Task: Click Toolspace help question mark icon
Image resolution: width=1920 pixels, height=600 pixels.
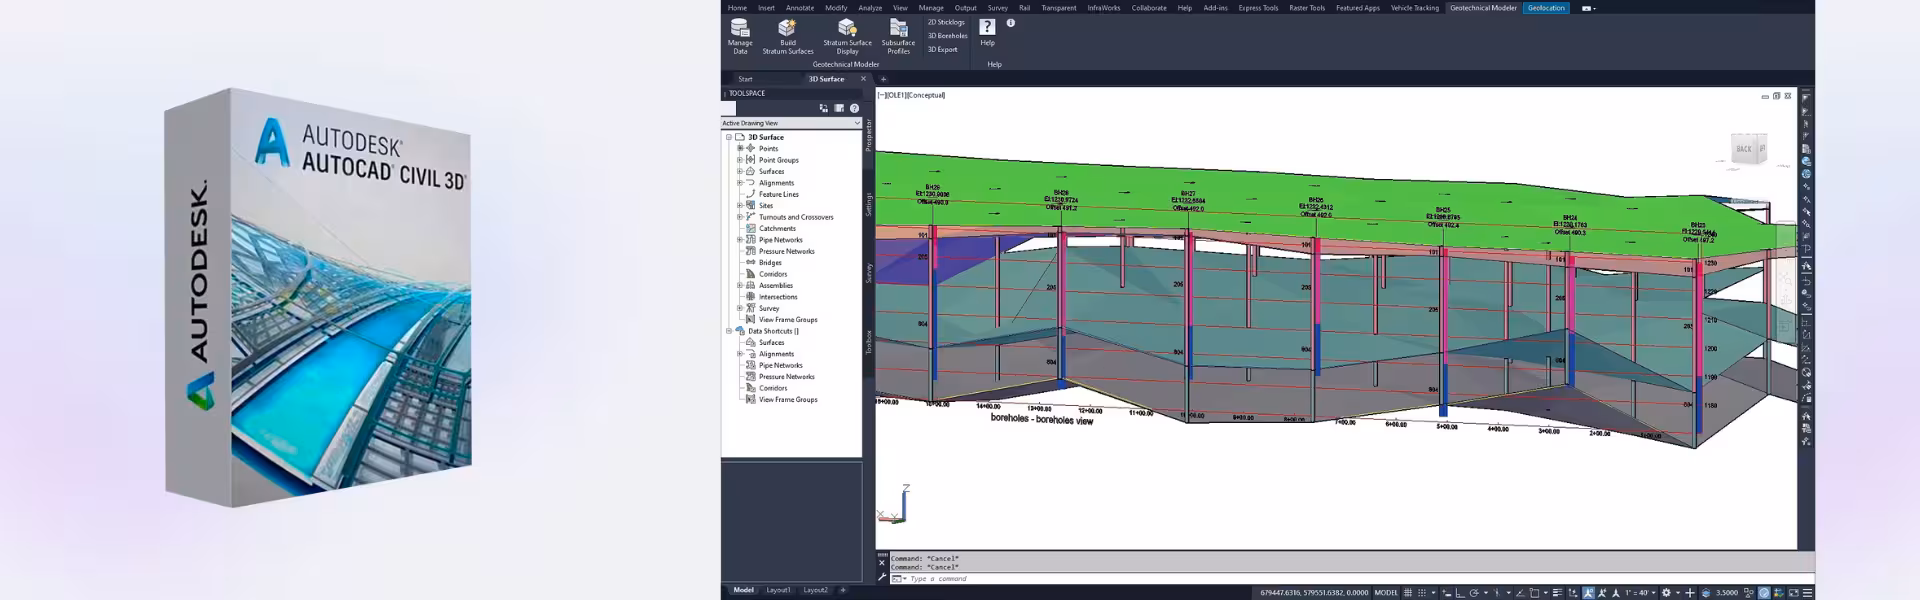Action: pos(854,108)
